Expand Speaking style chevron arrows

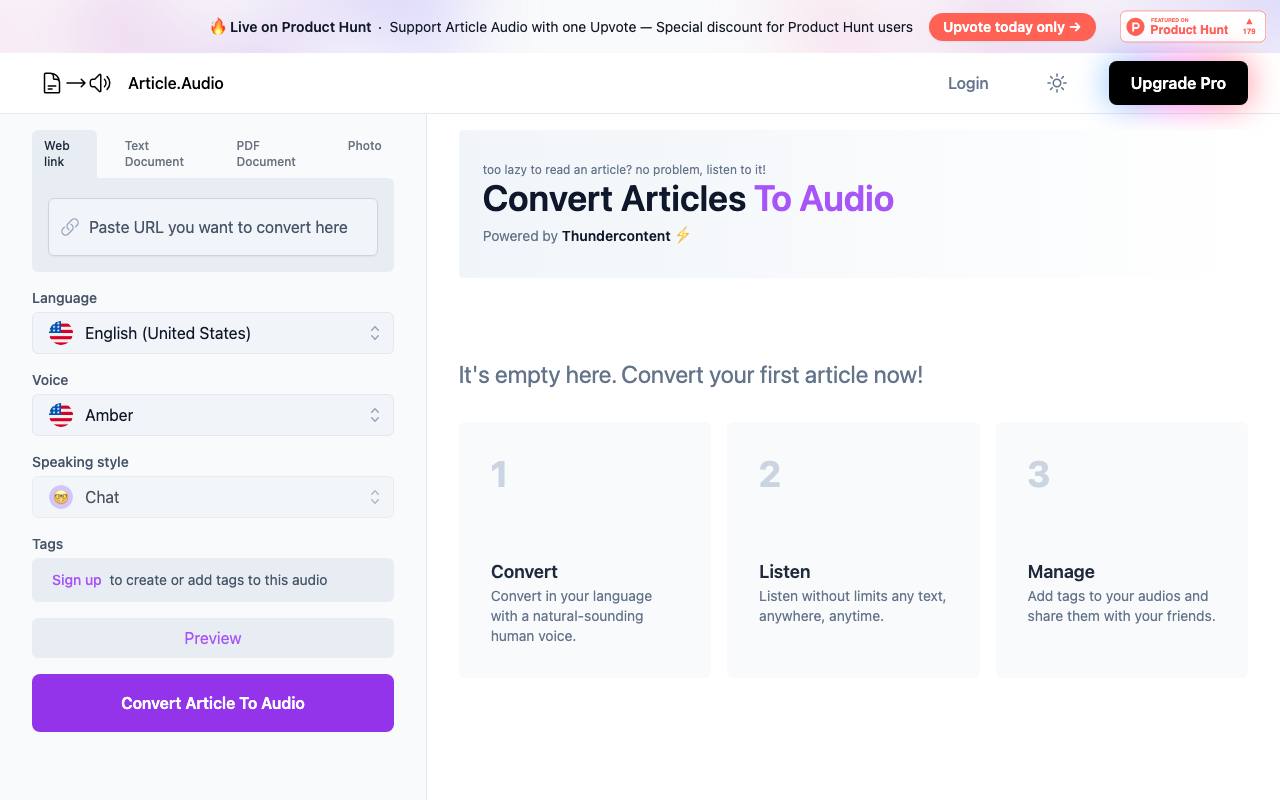[x=375, y=497]
